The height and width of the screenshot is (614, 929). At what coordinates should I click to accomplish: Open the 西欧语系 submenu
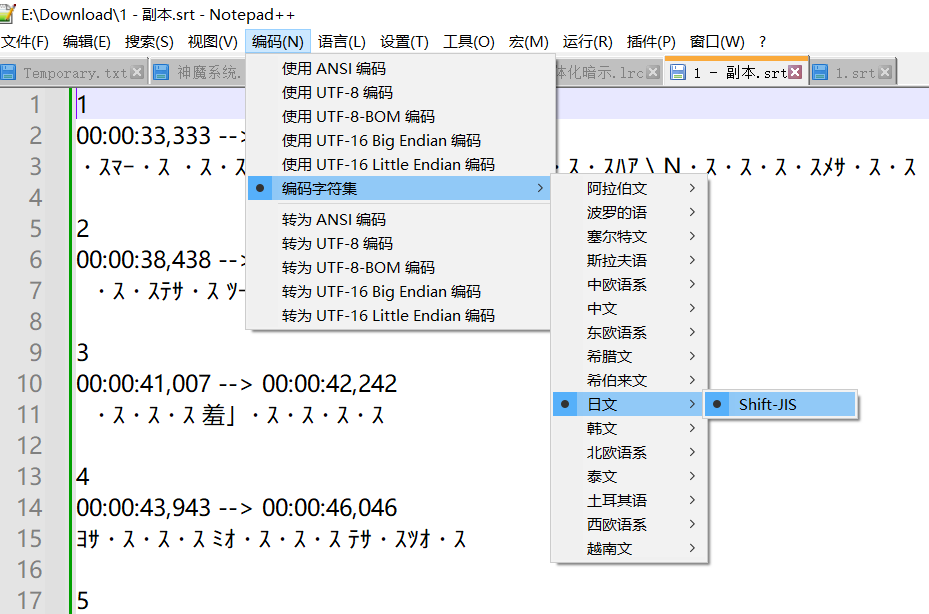click(616, 525)
